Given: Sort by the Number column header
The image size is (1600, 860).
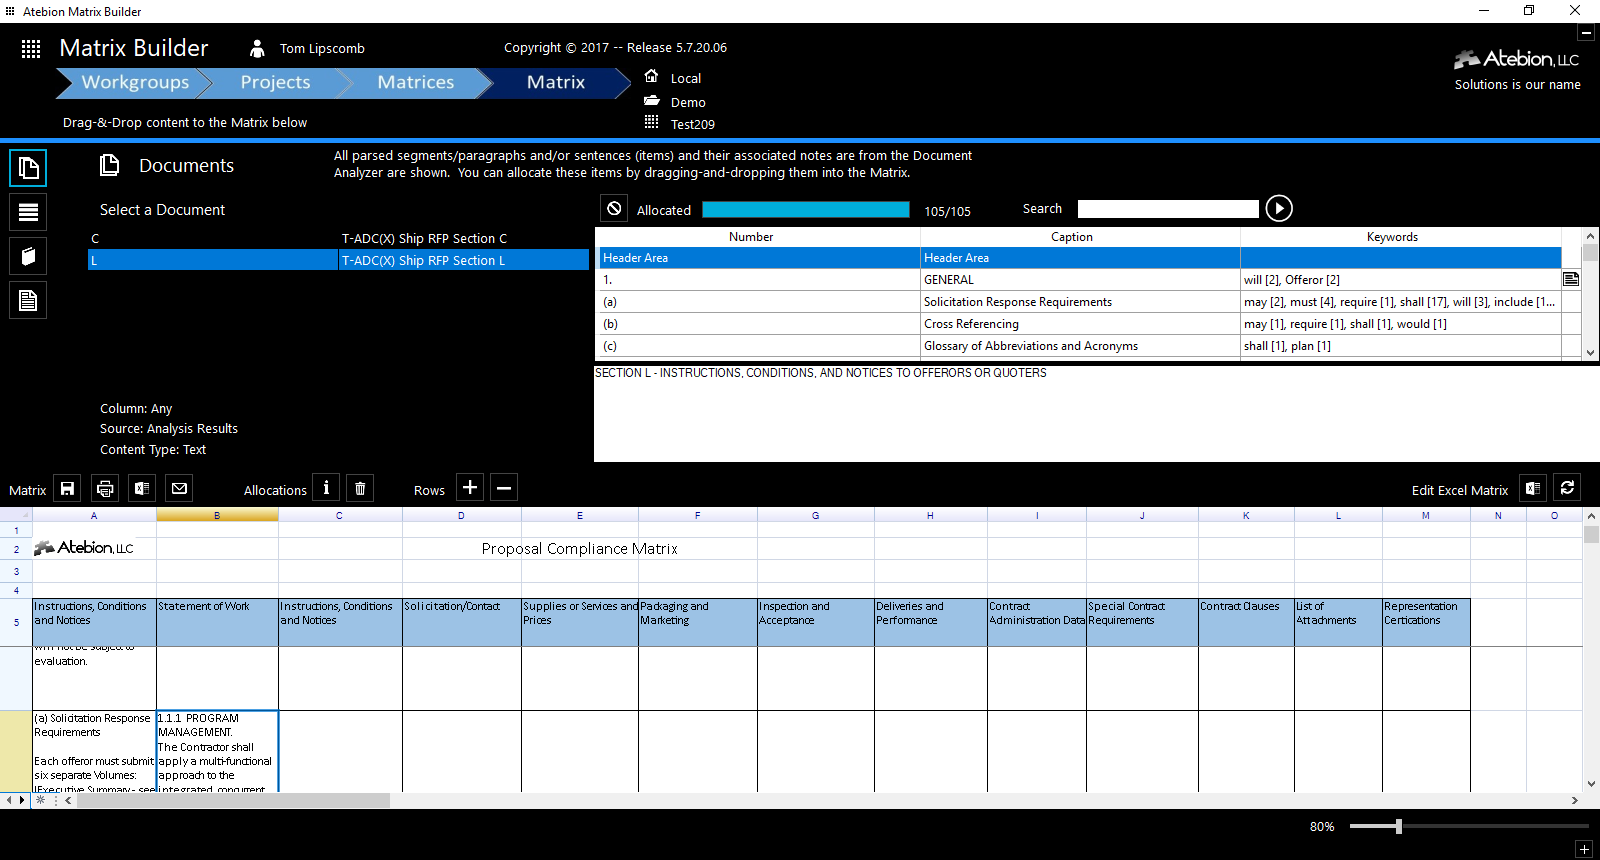Looking at the screenshot, I should [751, 237].
